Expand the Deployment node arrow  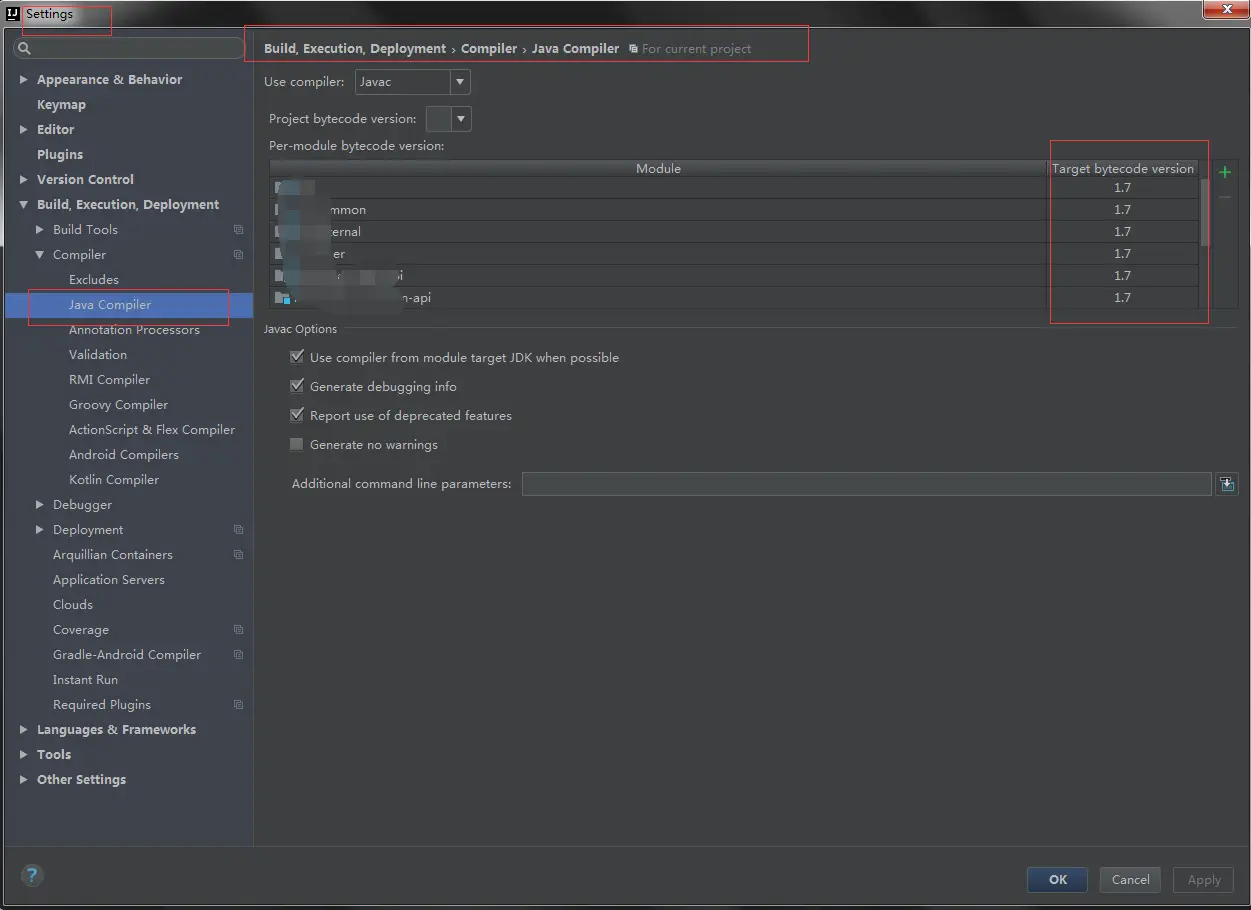39,529
